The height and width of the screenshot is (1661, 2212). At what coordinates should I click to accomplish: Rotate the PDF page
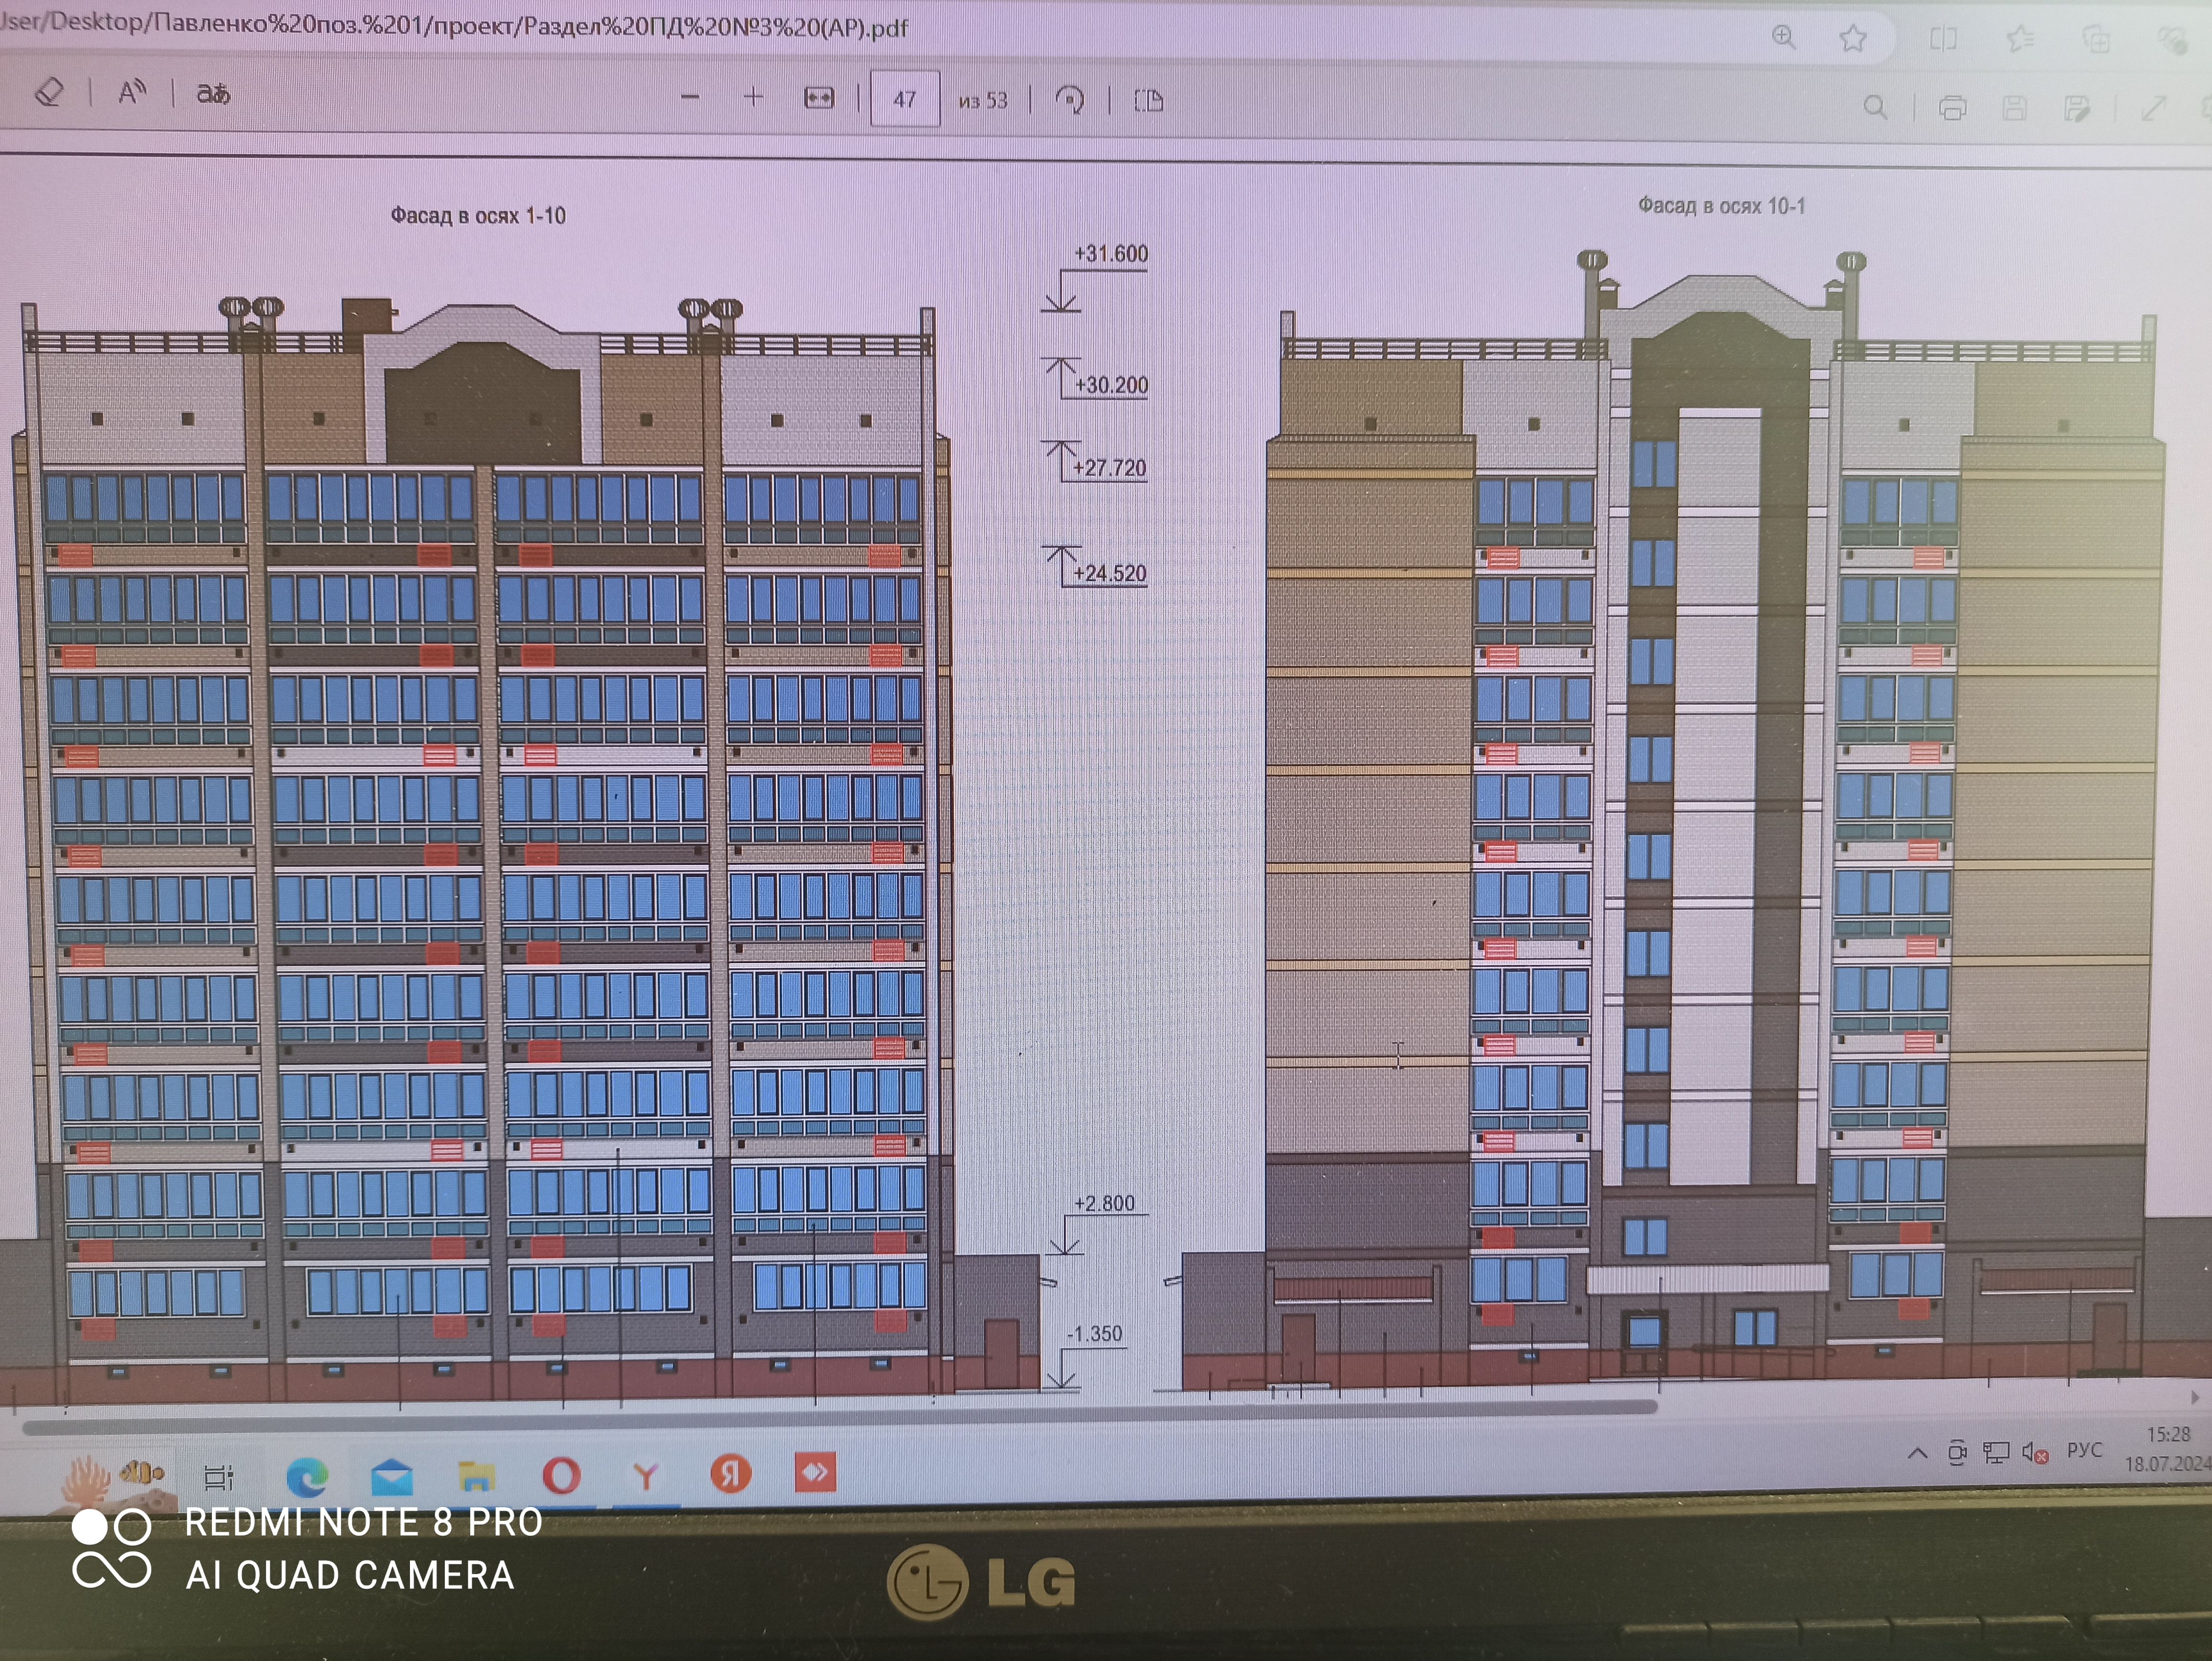click(x=1069, y=100)
